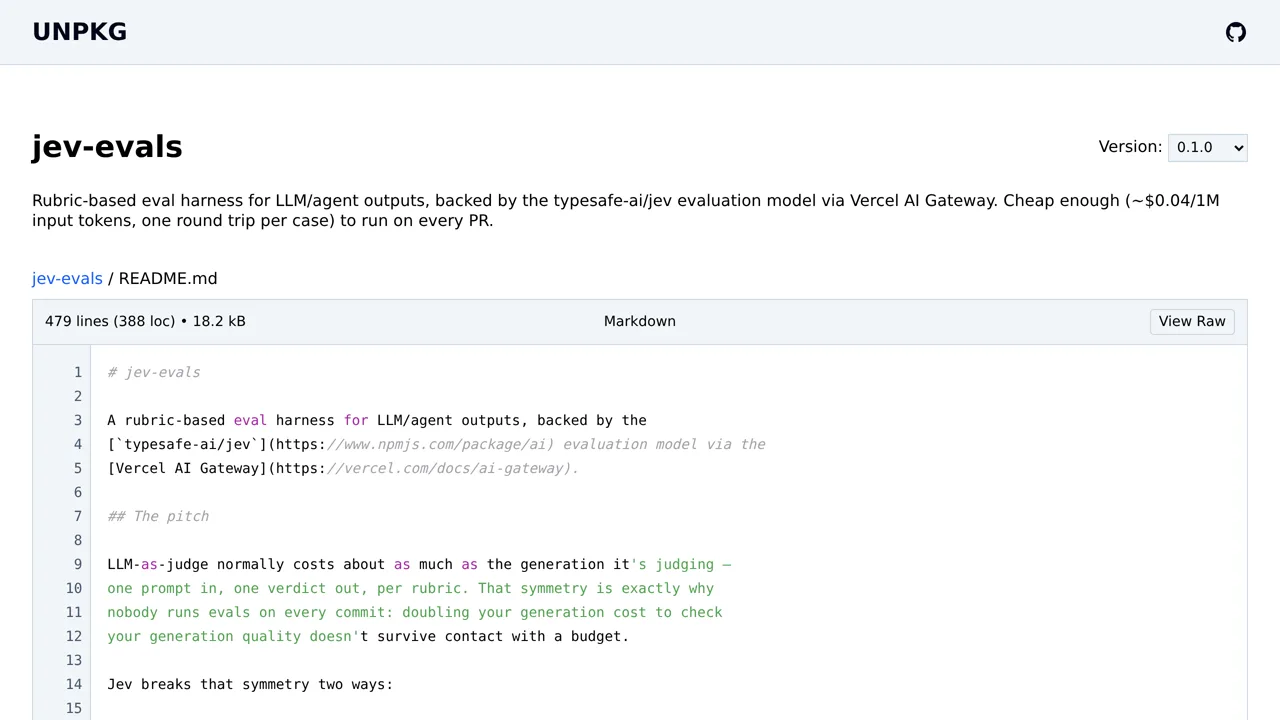Click line number 7
Screen dimensions: 1280x720
77,516
